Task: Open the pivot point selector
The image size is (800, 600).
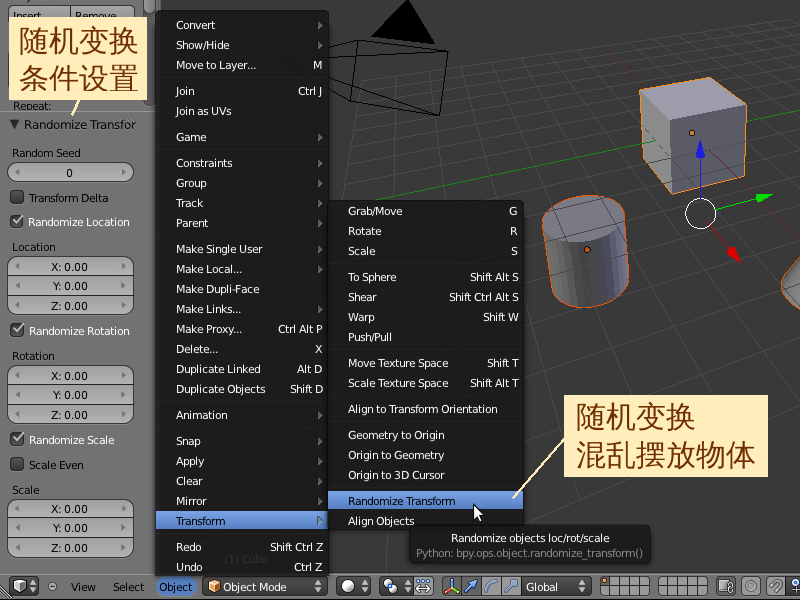Action: tap(396, 586)
